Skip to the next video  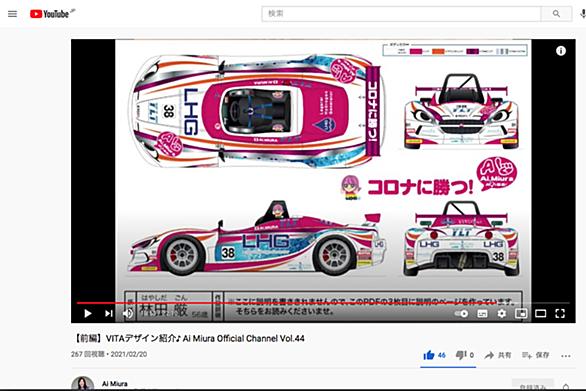pos(108,313)
